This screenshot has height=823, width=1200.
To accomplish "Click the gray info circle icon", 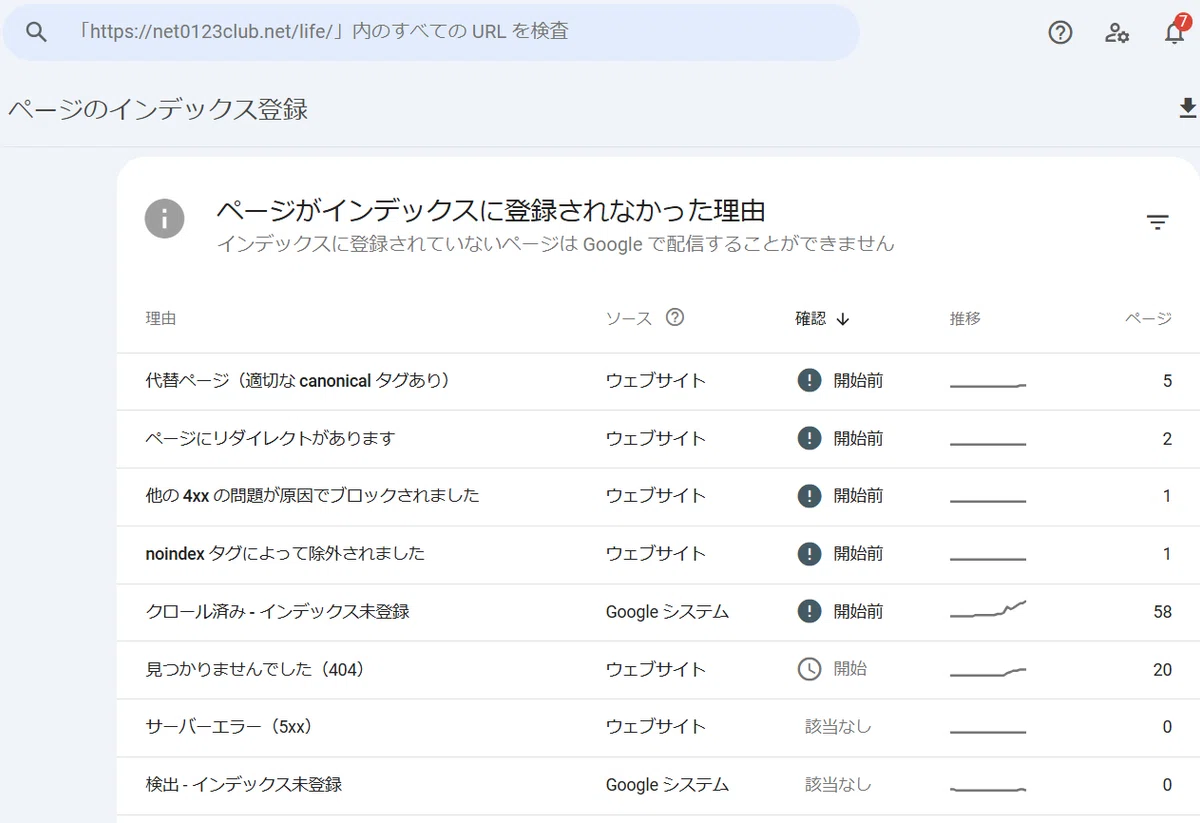I will [164, 218].
